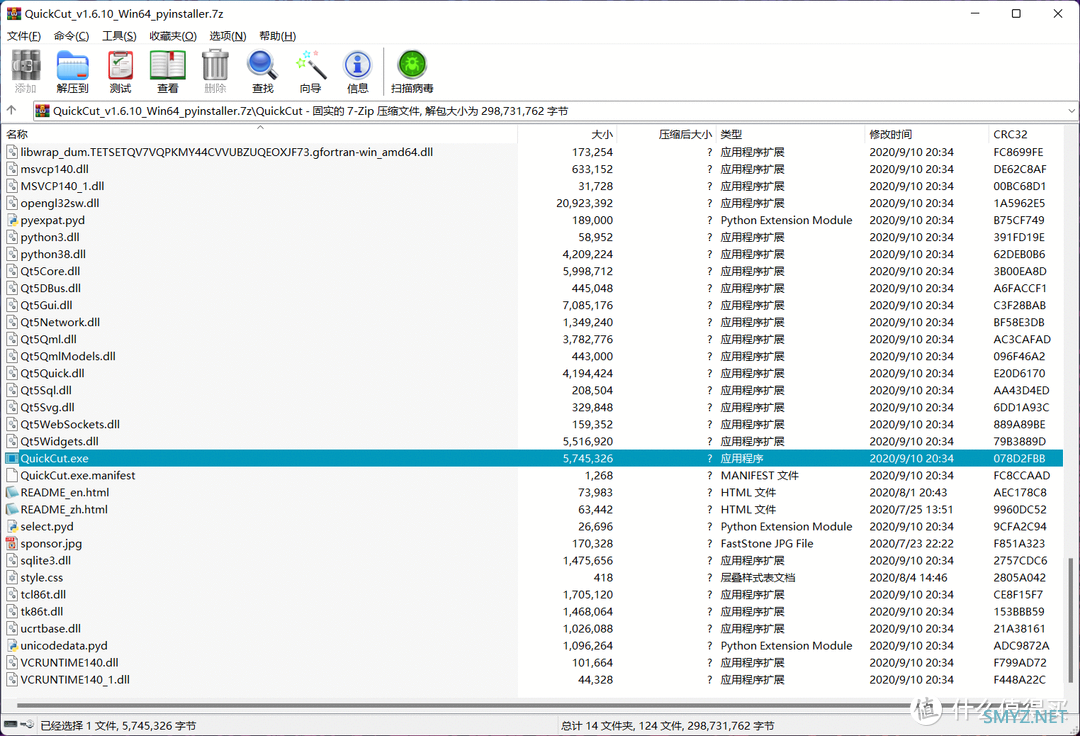Click the select.pyd file icon

coord(12,527)
